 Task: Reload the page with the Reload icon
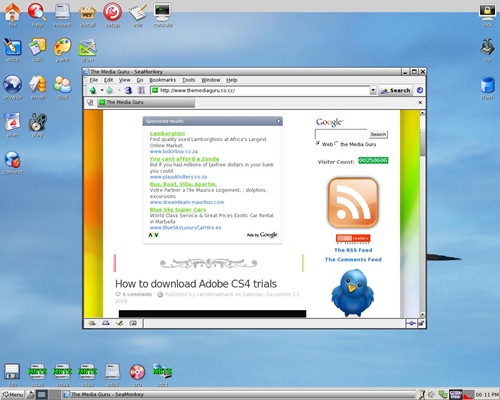[x=129, y=90]
